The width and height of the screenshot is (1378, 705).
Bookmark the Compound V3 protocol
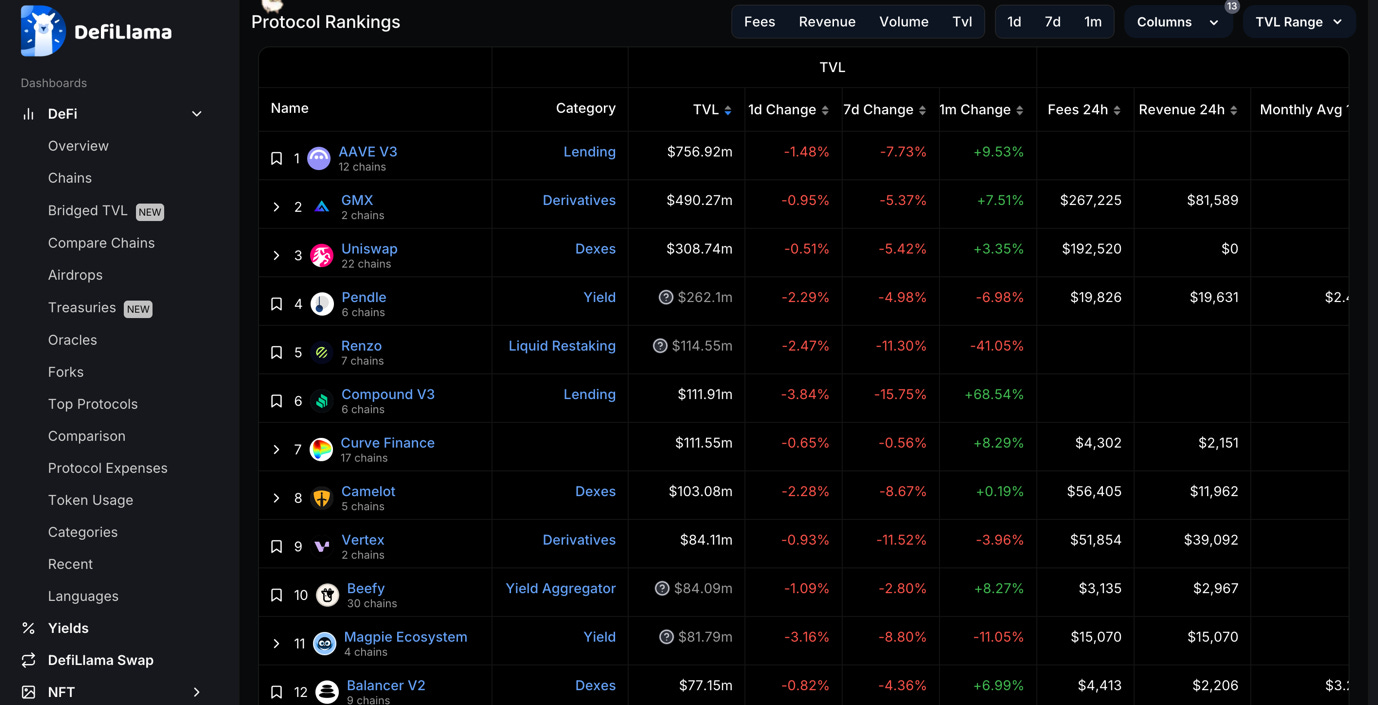277,401
